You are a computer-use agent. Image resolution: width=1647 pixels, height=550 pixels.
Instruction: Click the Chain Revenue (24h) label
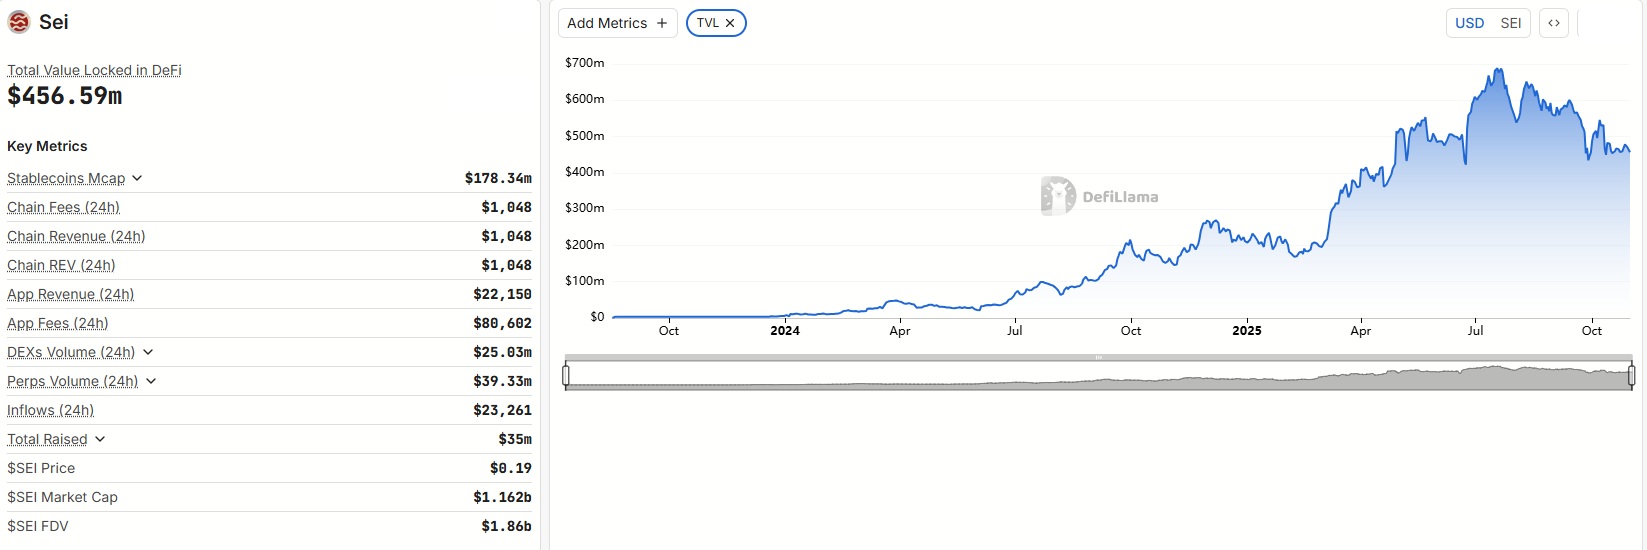point(76,236)
